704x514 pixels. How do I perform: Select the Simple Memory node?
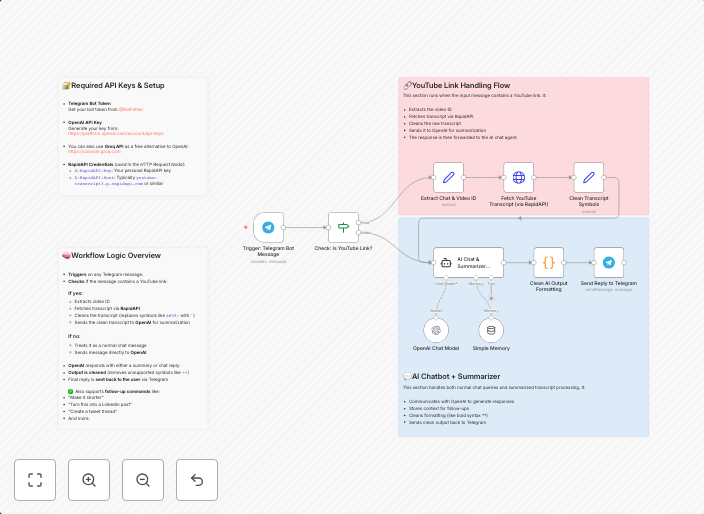[x=491, y=328]
